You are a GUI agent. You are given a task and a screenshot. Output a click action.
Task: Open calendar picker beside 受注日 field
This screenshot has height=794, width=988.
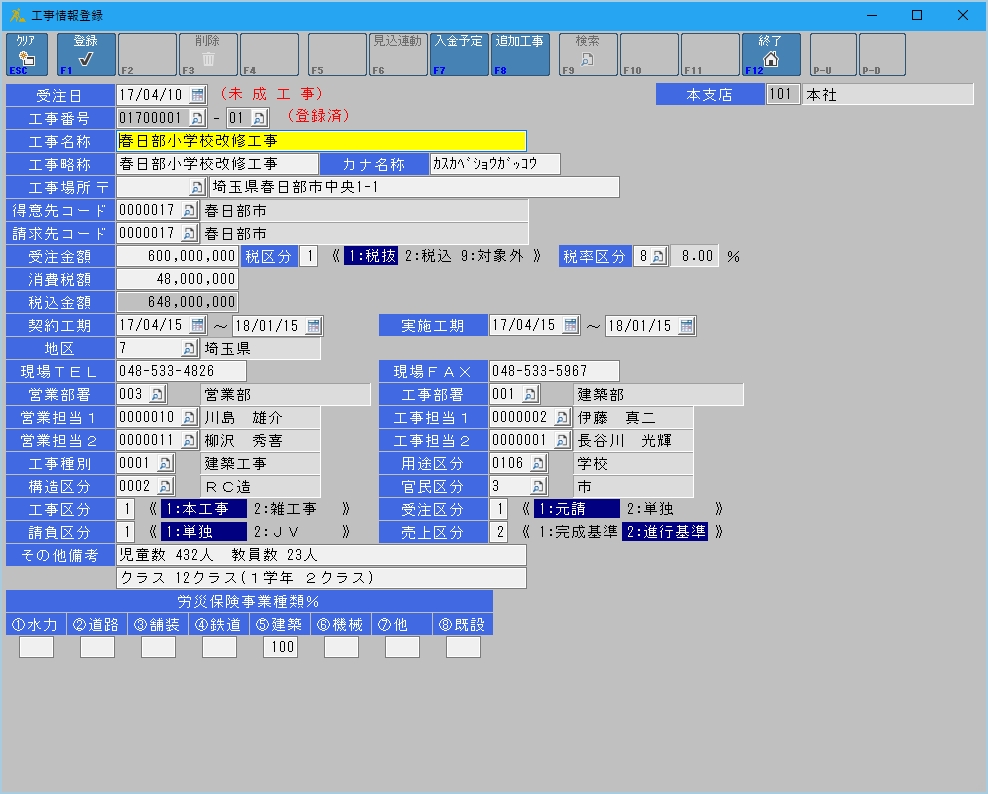click(x=197, y=95)
